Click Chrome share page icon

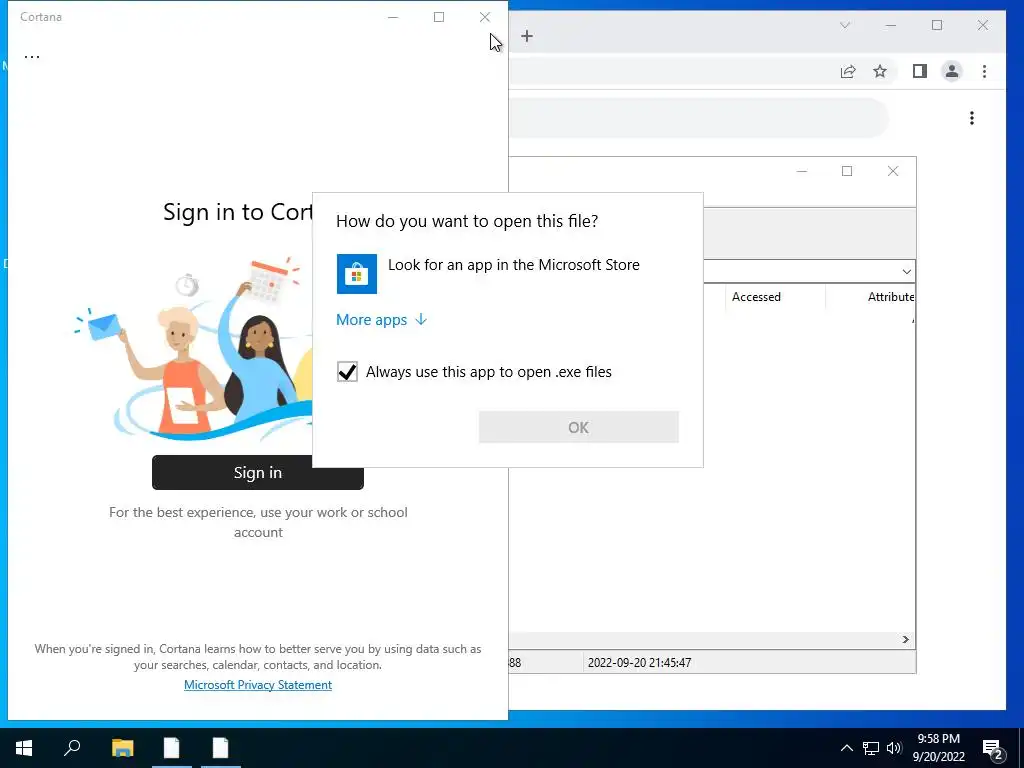pyautogui.click(x=848, y=71)
